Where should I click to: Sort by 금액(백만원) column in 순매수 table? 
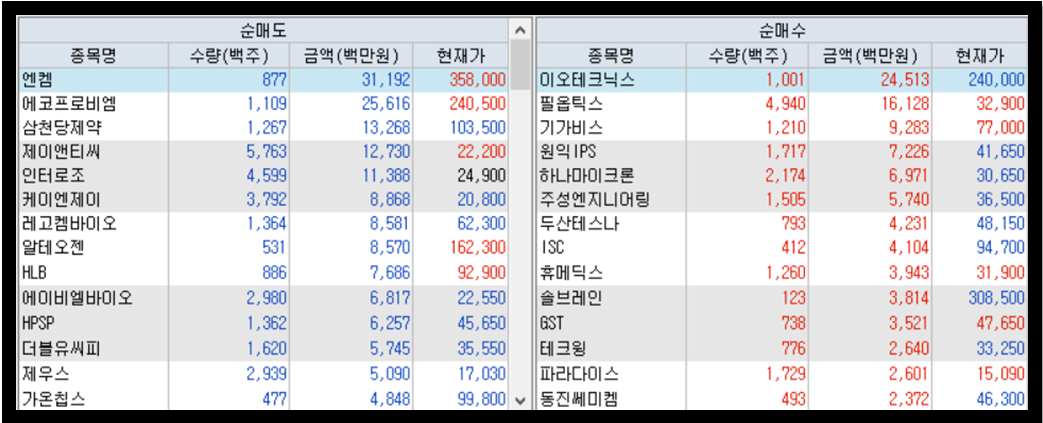click(x=870, y=55)
